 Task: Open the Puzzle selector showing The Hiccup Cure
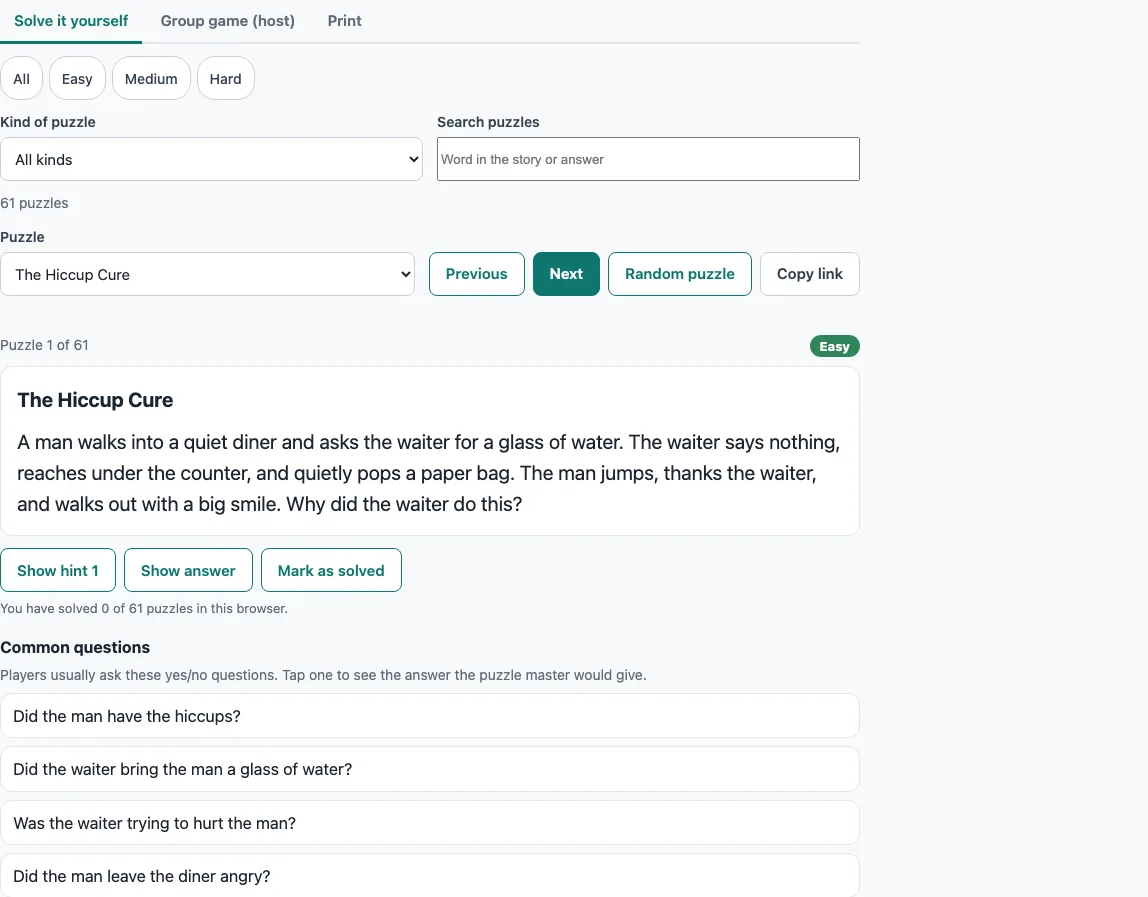click(x=207, y=275)
